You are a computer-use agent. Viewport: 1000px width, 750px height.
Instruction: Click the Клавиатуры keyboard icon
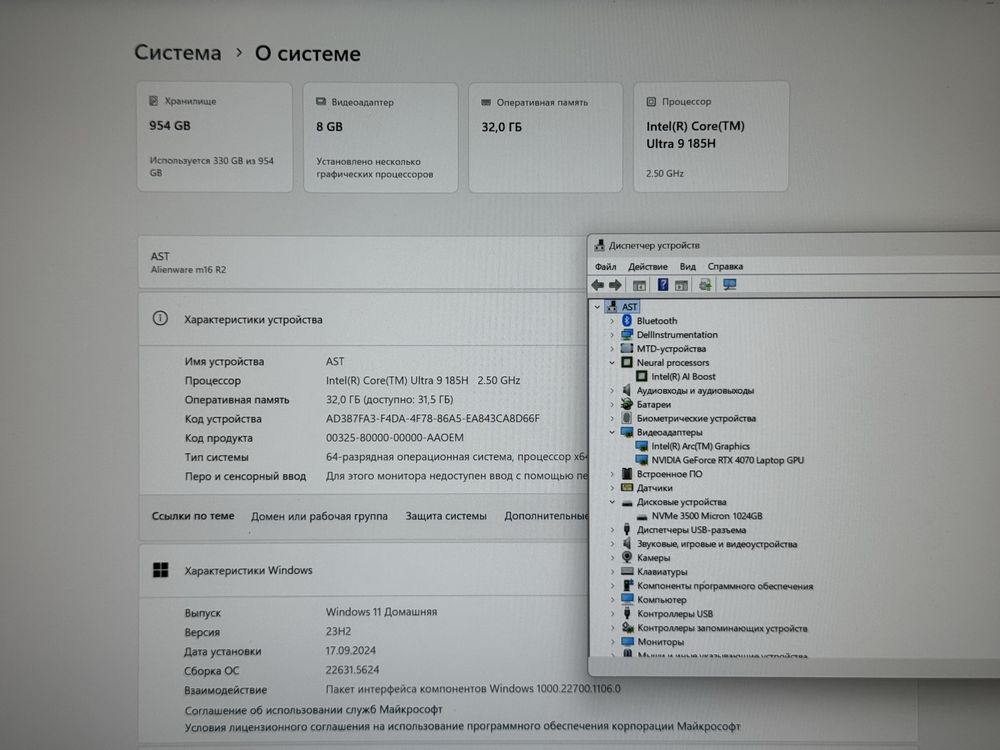[627, 571]
